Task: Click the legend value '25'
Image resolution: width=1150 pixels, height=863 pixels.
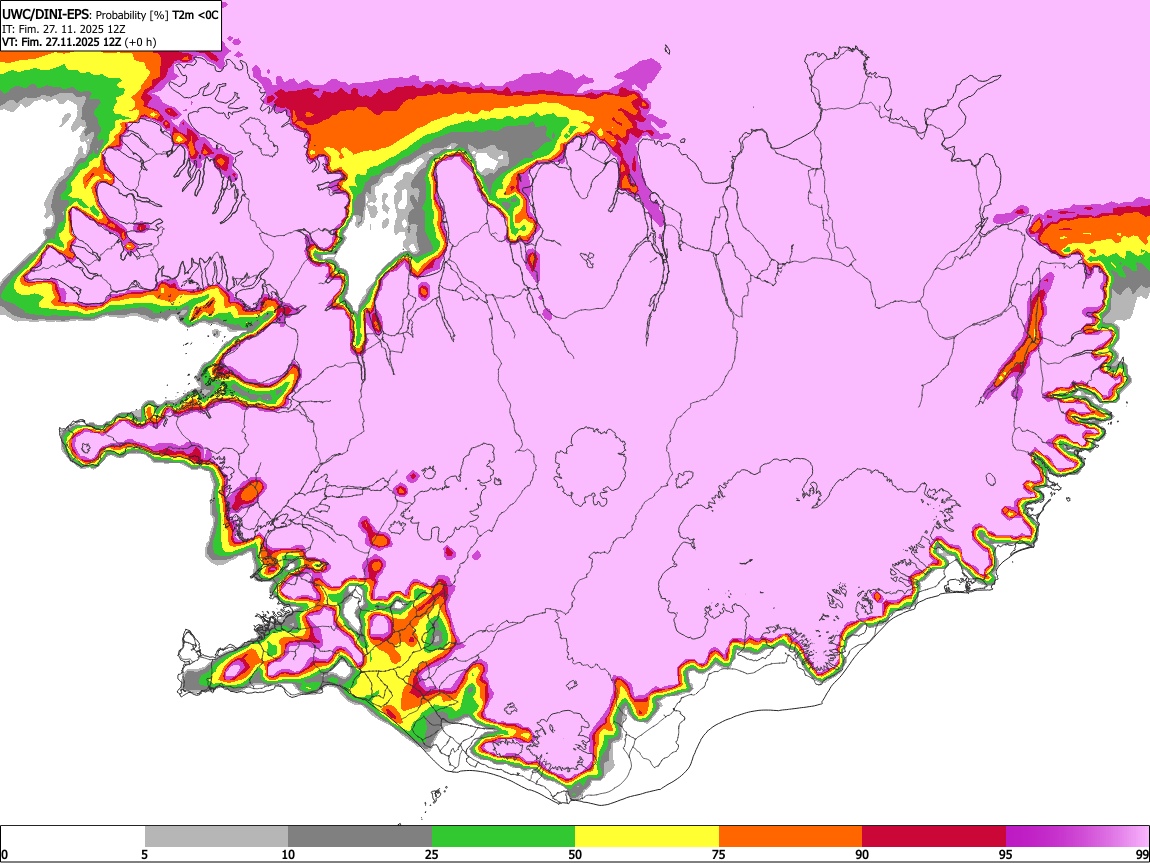Action: click(432, 854)
